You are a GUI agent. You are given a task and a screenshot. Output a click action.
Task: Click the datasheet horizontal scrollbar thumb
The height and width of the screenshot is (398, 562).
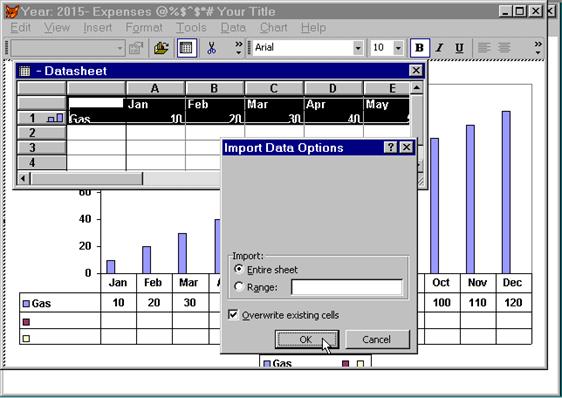pyautogui.click(x=87, y=178)
